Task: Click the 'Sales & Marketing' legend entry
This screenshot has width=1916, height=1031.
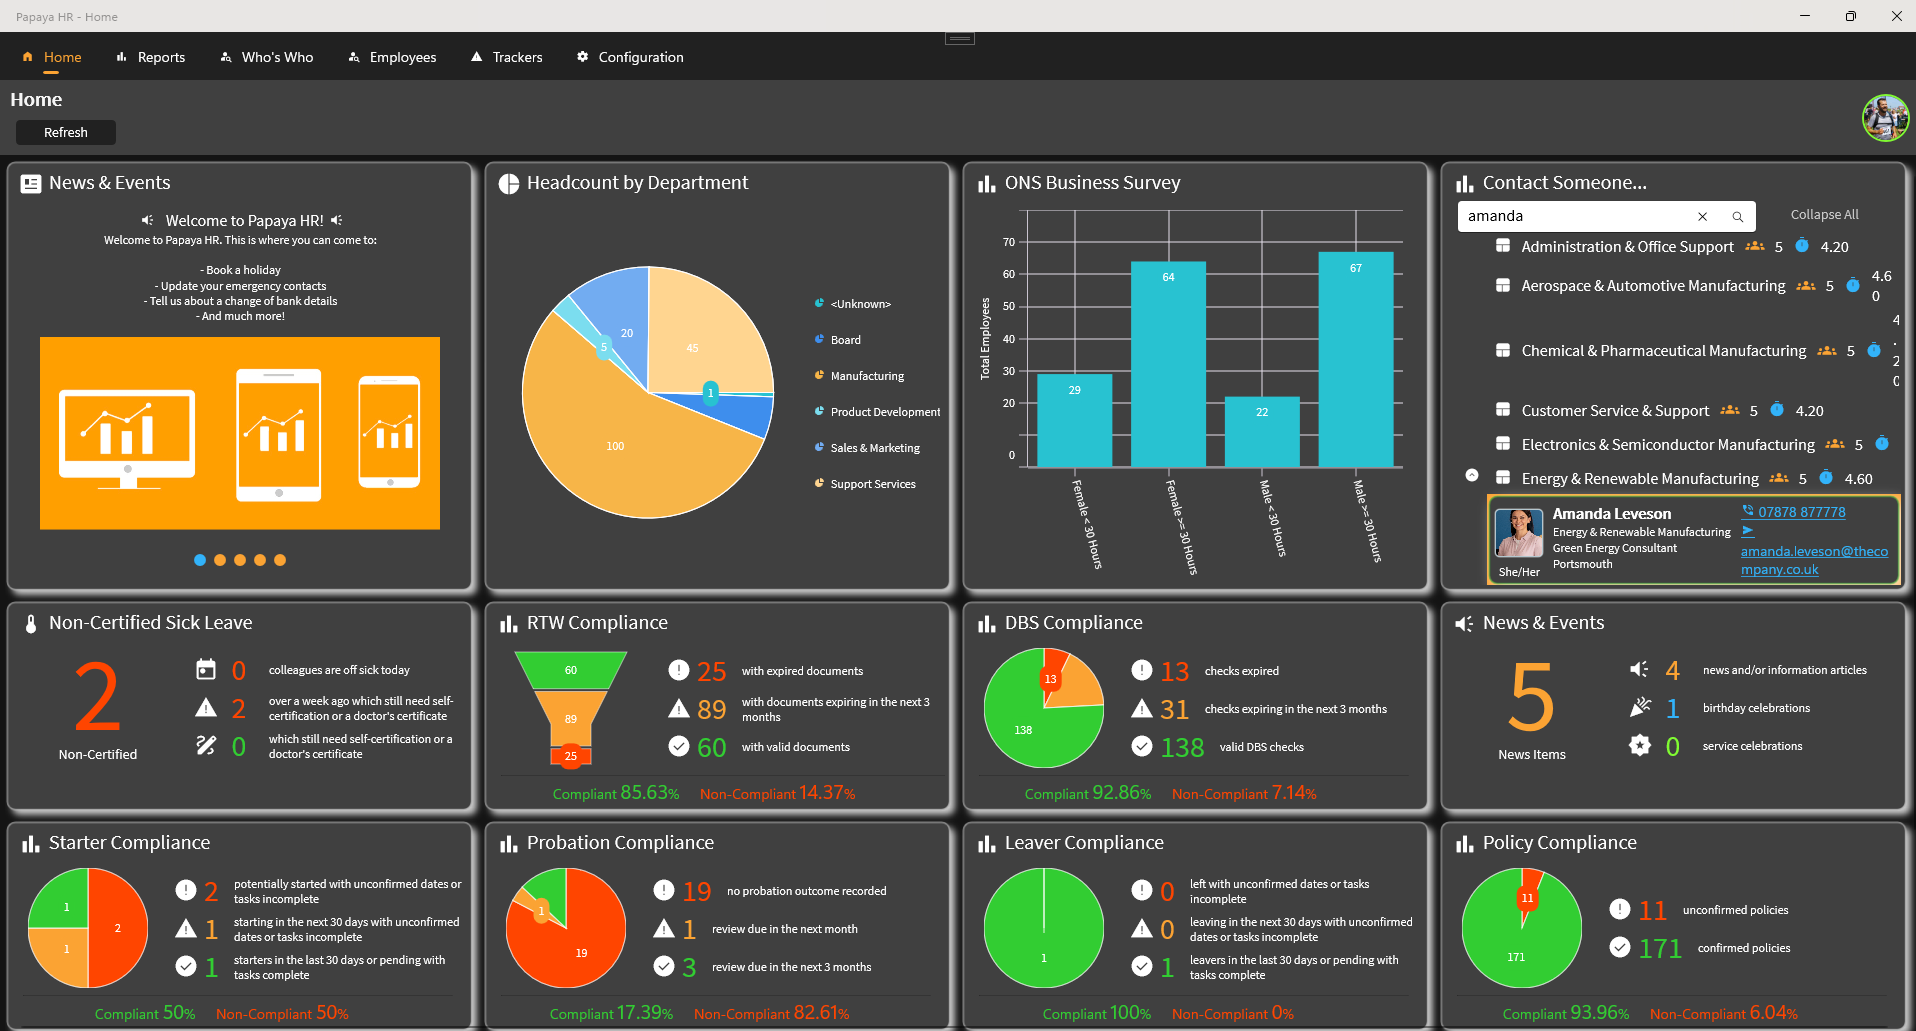Action: pos(875,447)
